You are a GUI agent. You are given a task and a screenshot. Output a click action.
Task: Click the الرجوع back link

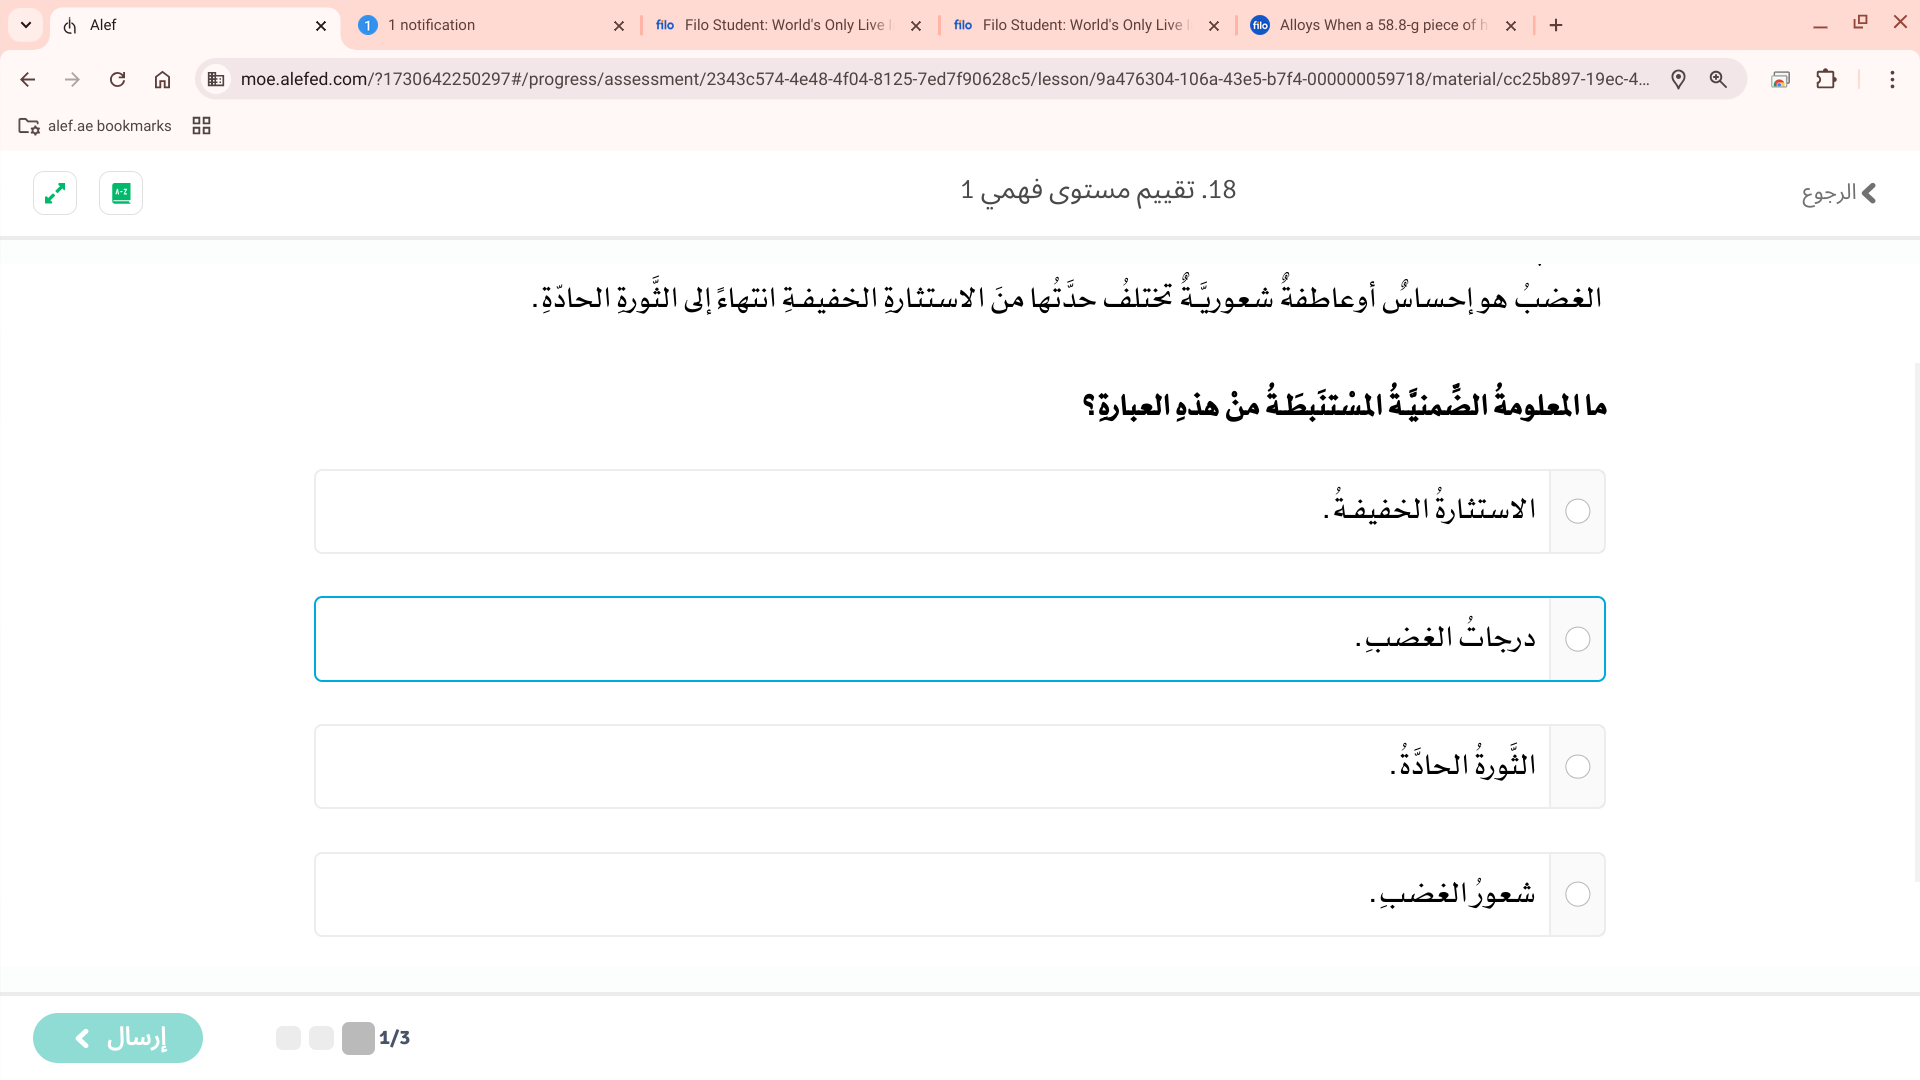1838,193
